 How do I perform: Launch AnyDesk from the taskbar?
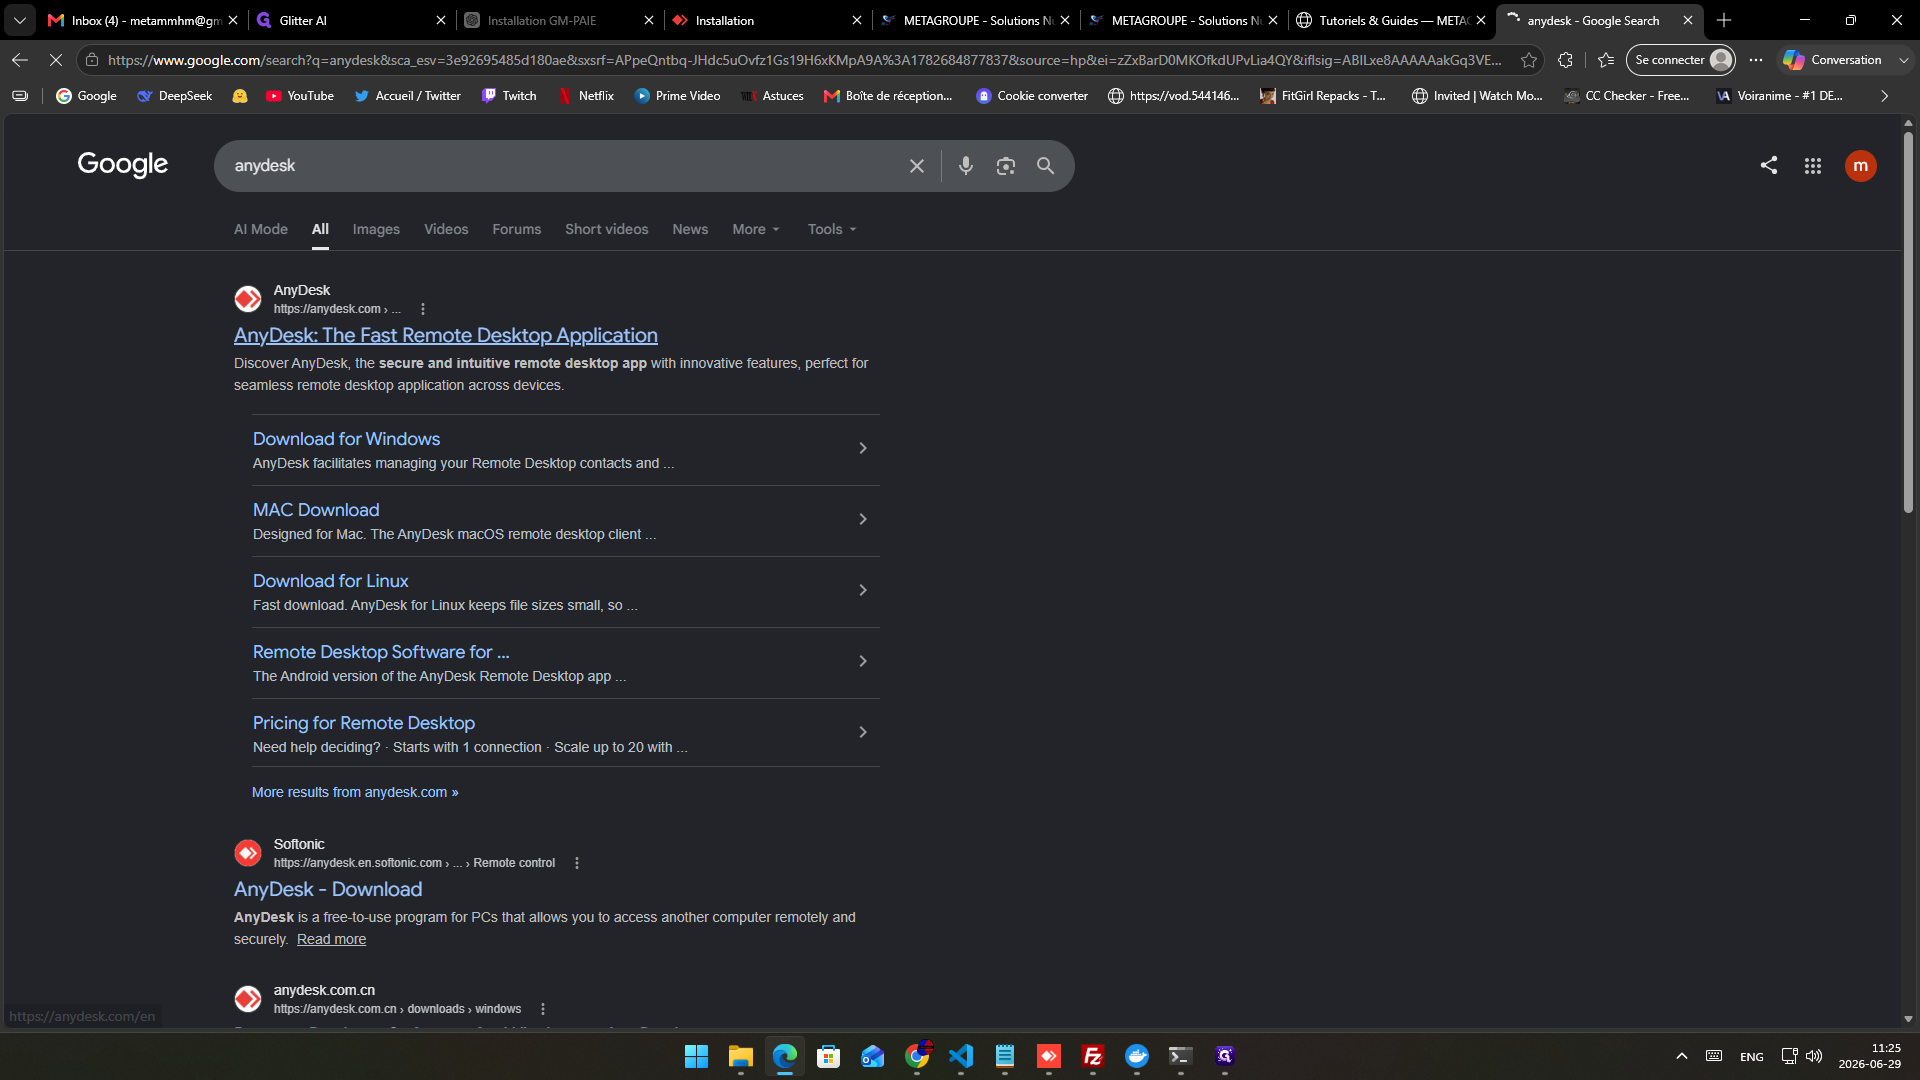click(x=1049, y=1056)
